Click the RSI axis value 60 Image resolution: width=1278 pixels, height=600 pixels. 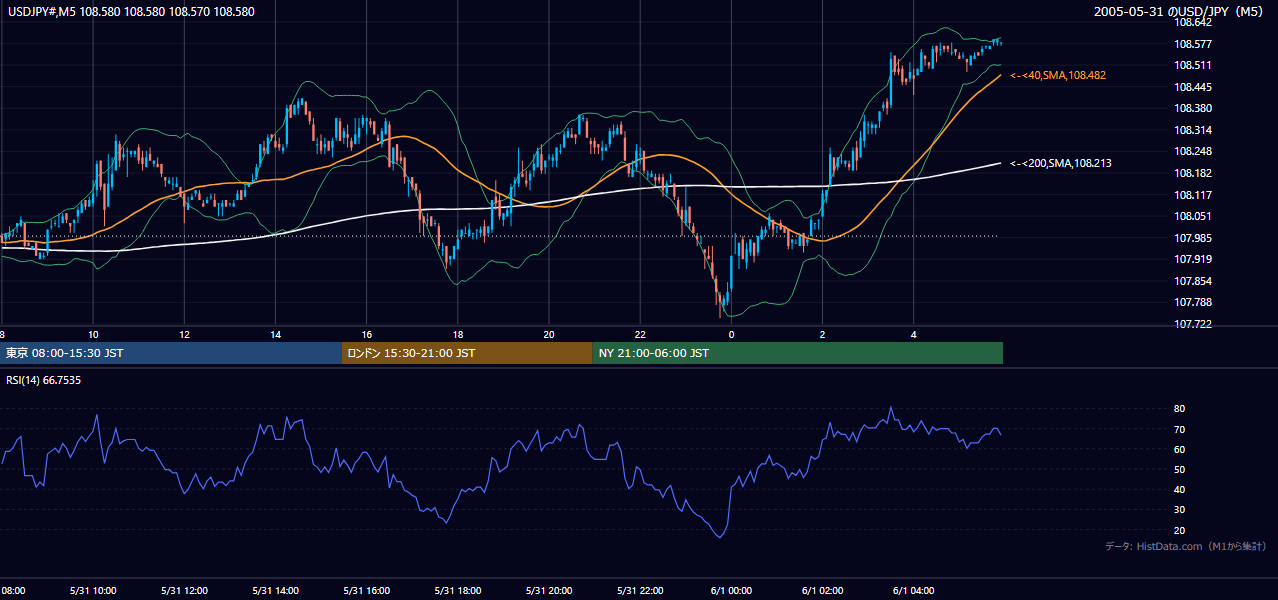point(1180,449)
